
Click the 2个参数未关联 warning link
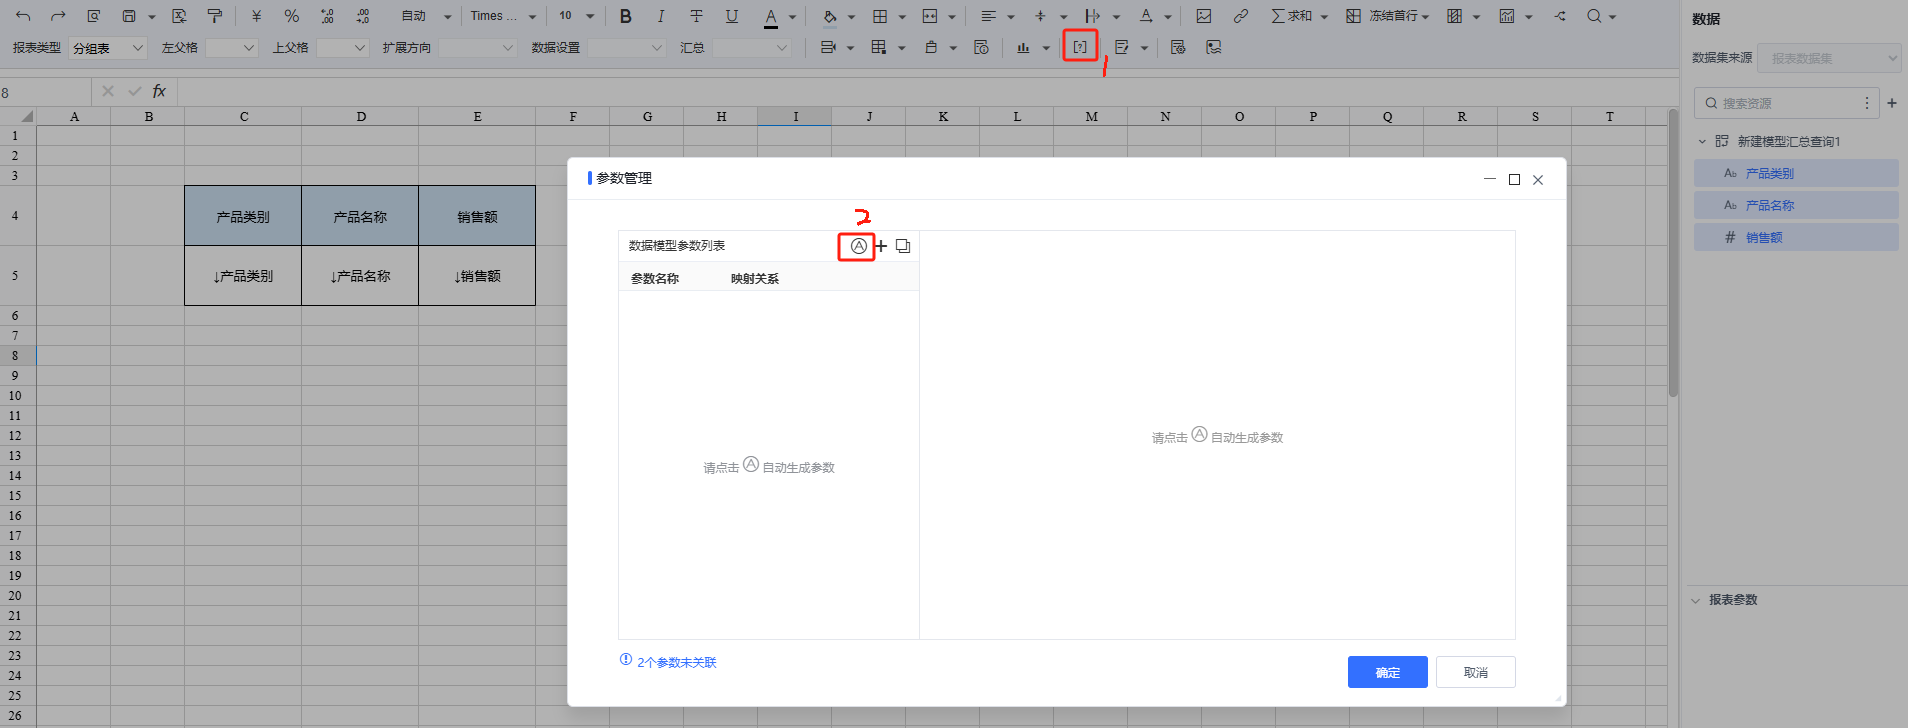pos(677,662)
